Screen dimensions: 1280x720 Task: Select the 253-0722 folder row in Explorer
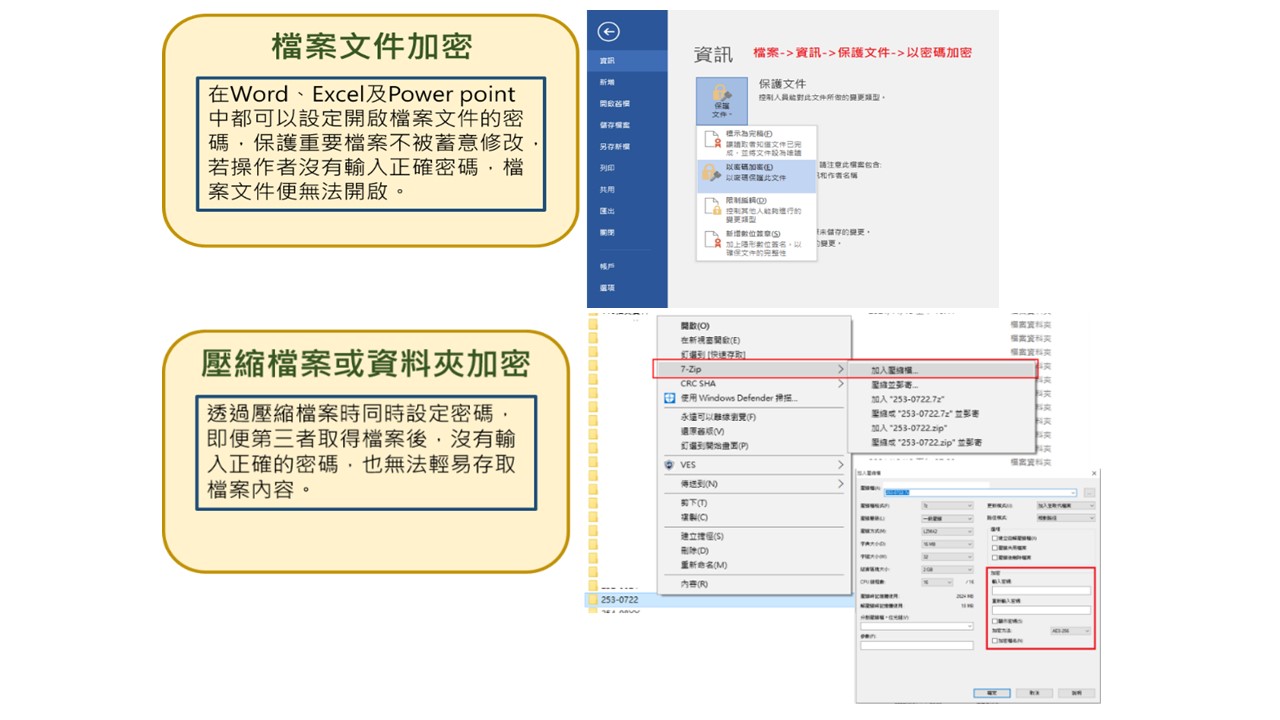pyautogui.click(x=720, y=599)
